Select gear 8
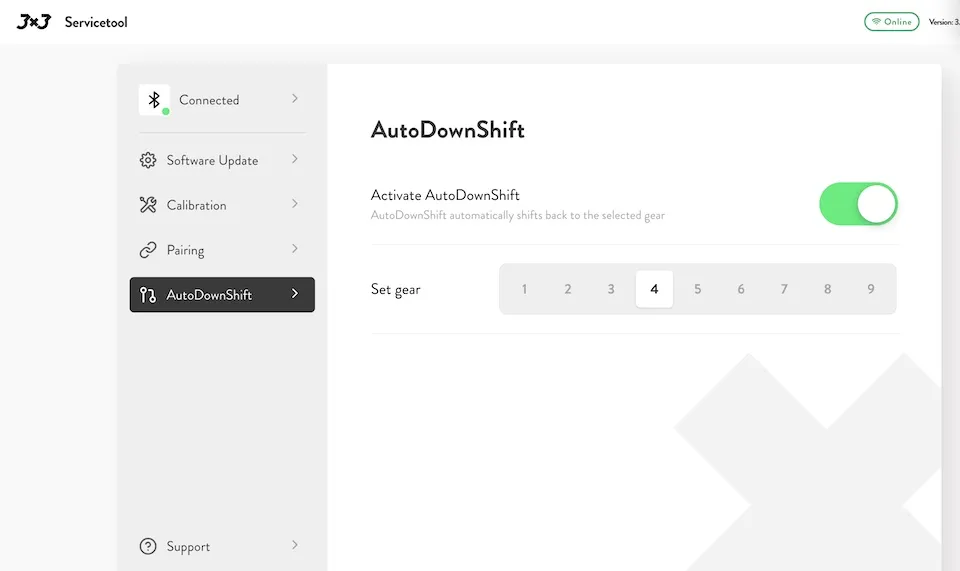 827,289
